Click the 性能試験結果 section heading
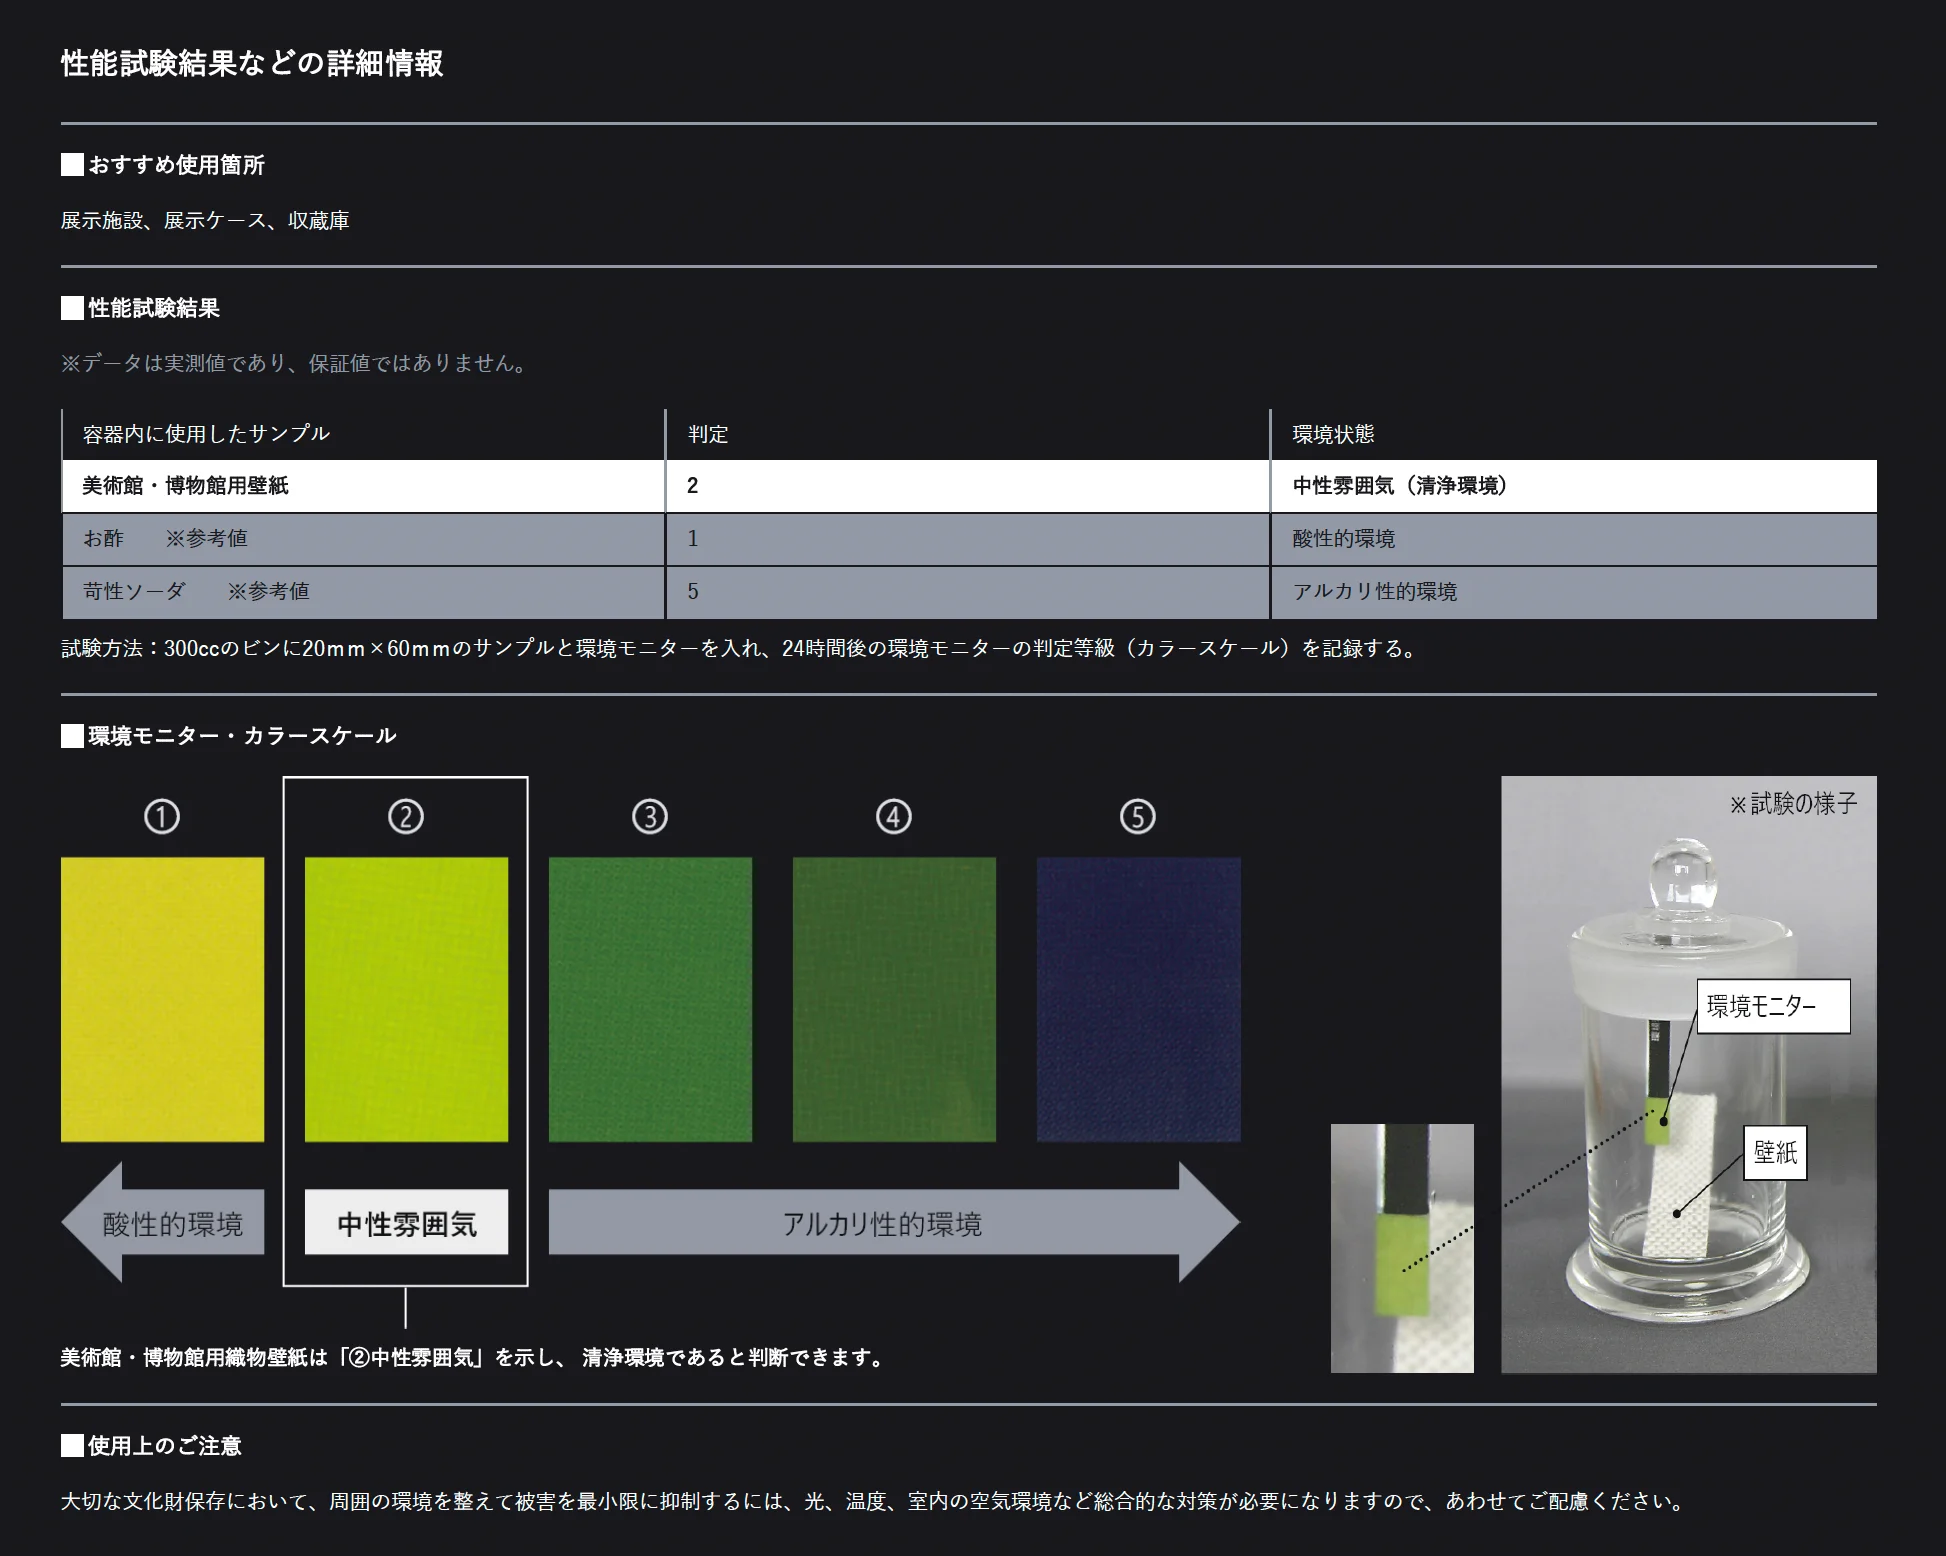The image size is (1946, 1556). click(141, 308)
